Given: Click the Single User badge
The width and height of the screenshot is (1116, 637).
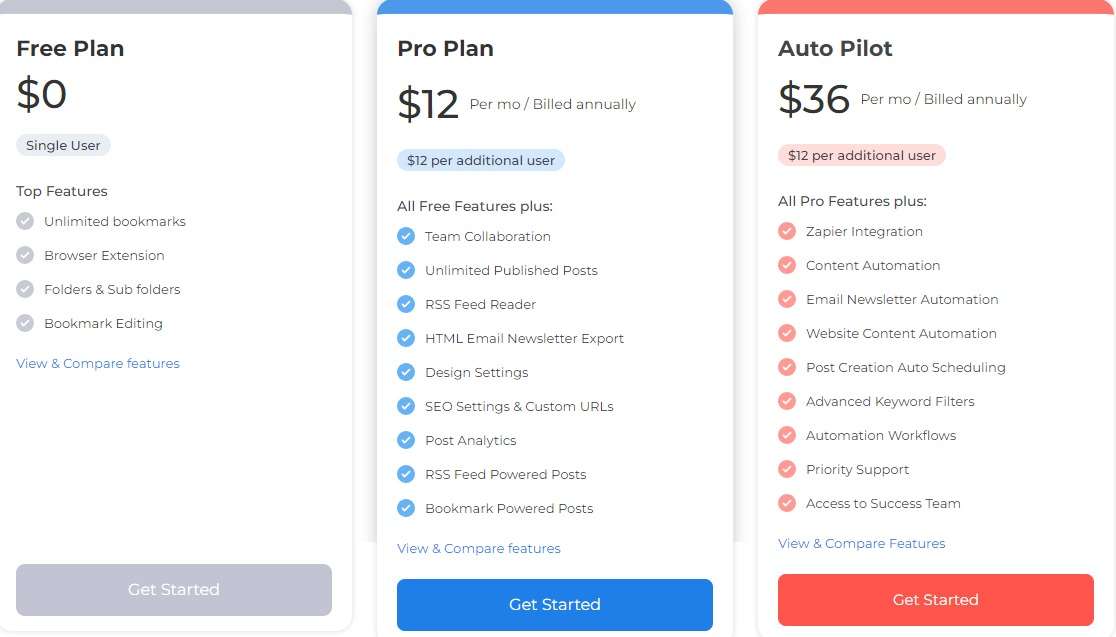Looking at the screenshot, I should pyautogui.click(x=63, y=145).
